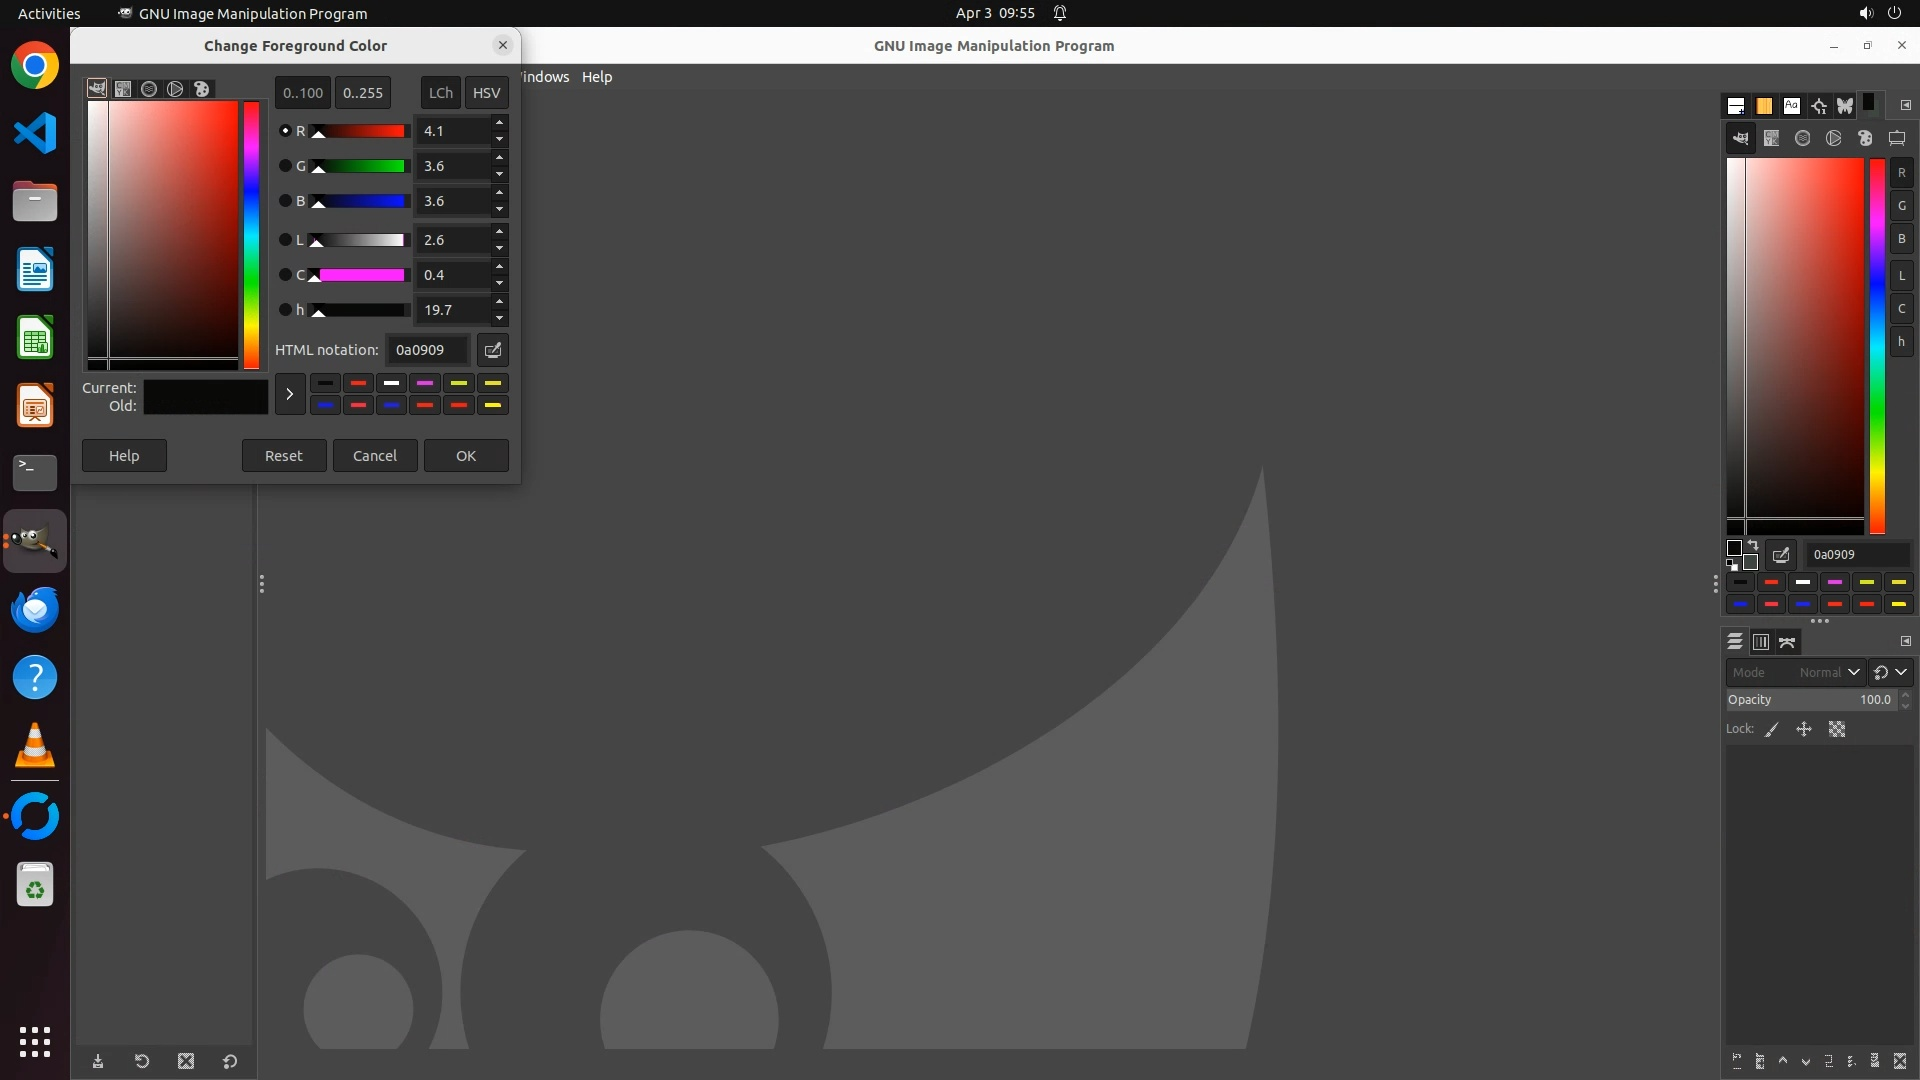Open the Palette color selector in dialog

(x=202, y=89)
